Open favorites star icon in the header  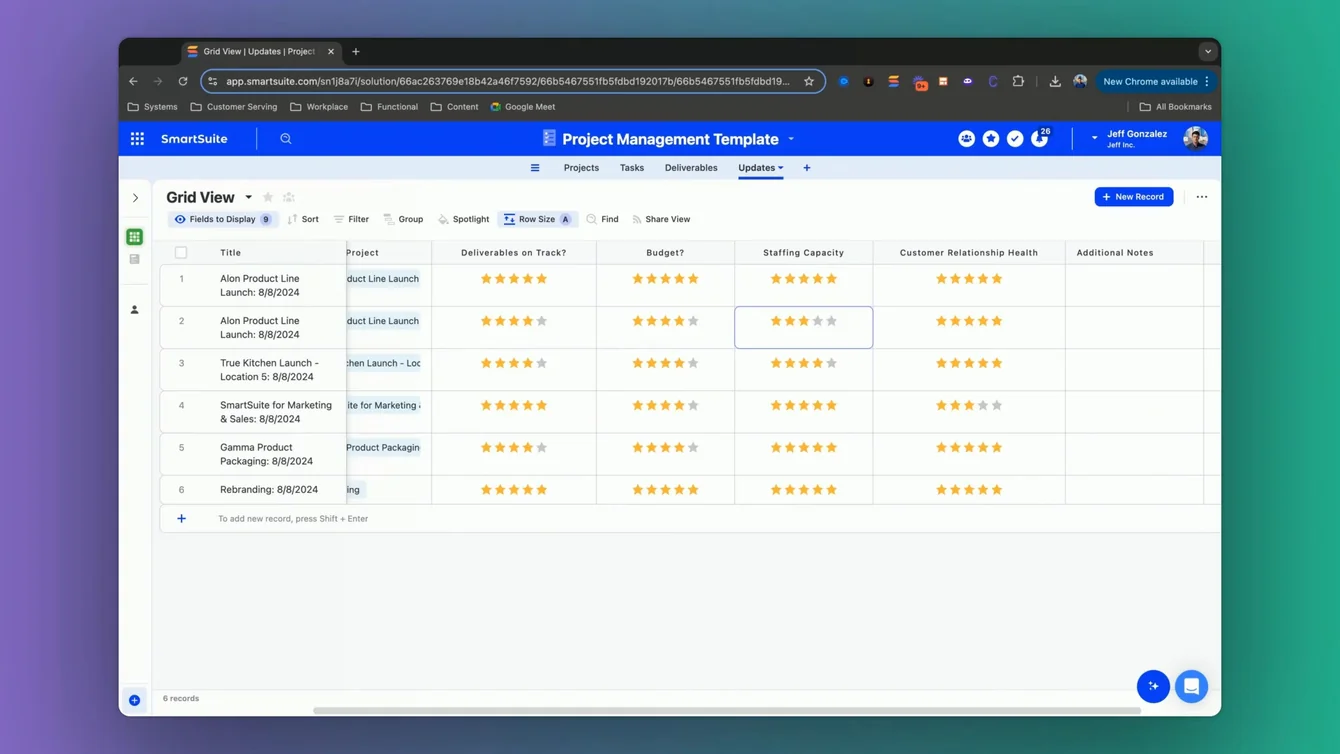pyautogui.click(x=991, y=139)
